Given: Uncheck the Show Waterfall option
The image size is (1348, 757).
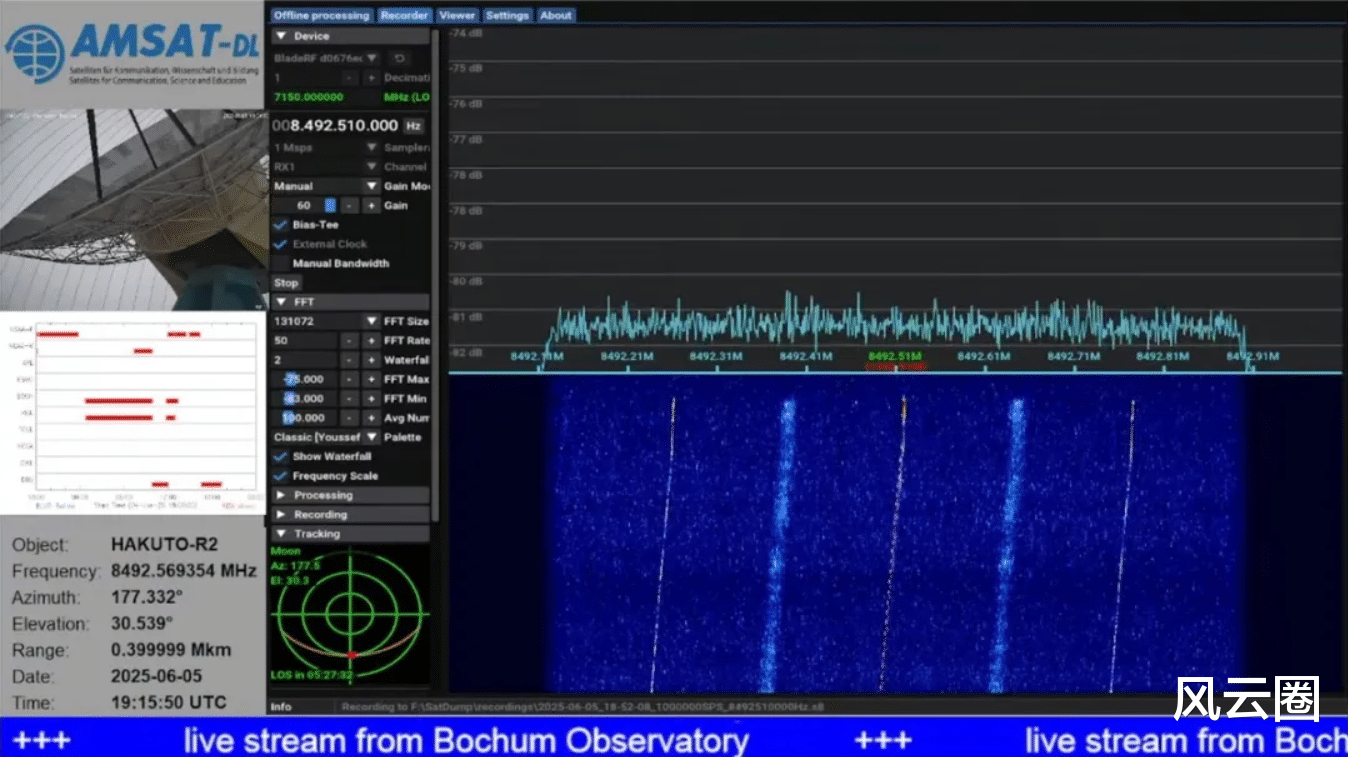Looking at the screenshot, I should (281, 457).
